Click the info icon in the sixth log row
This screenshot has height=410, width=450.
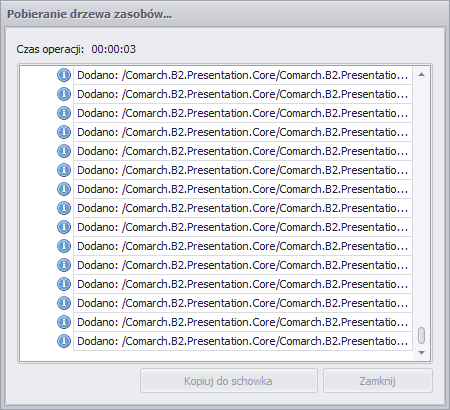point(64,170)
